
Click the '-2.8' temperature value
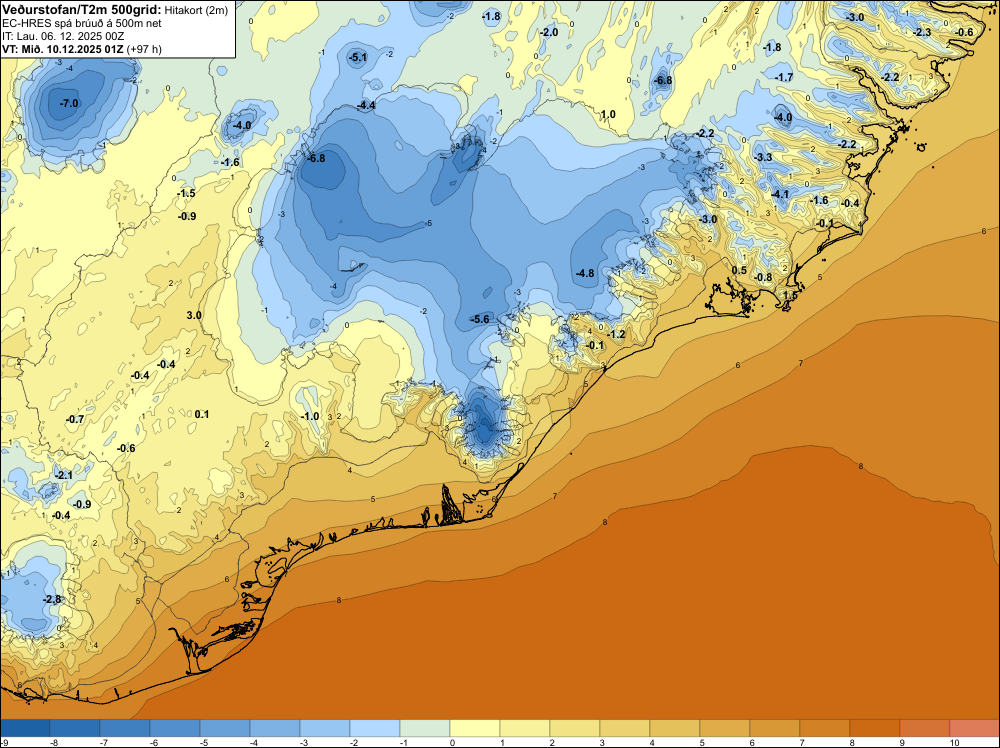point(52,599)
